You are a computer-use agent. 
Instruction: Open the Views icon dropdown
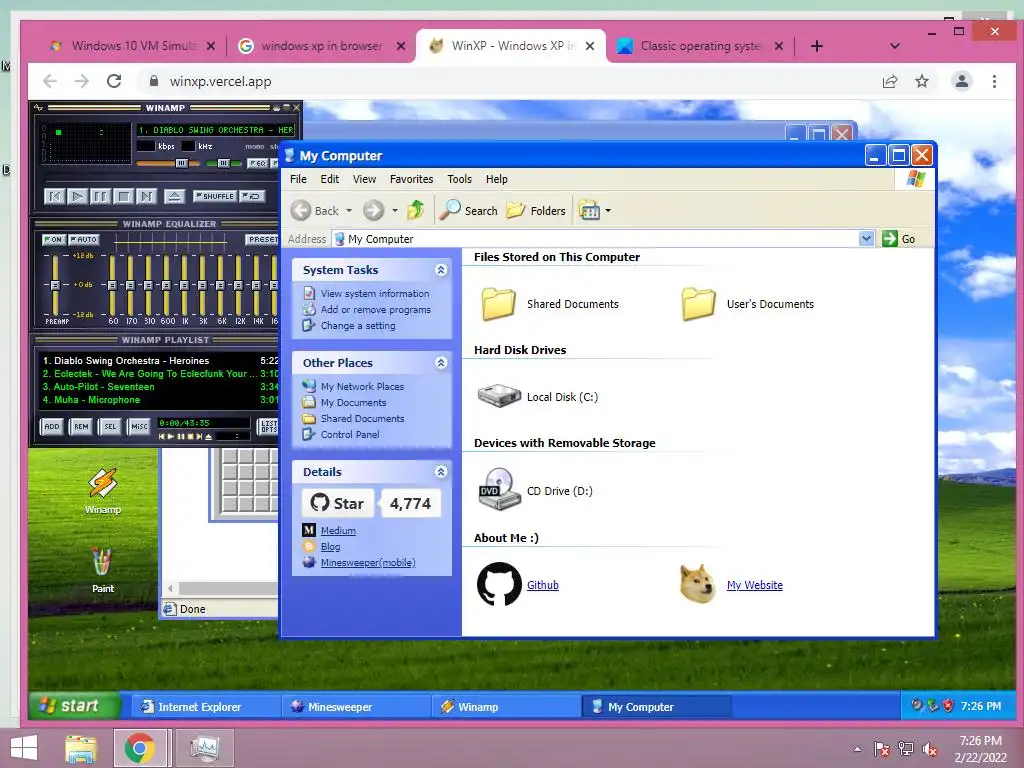(594, 210)
